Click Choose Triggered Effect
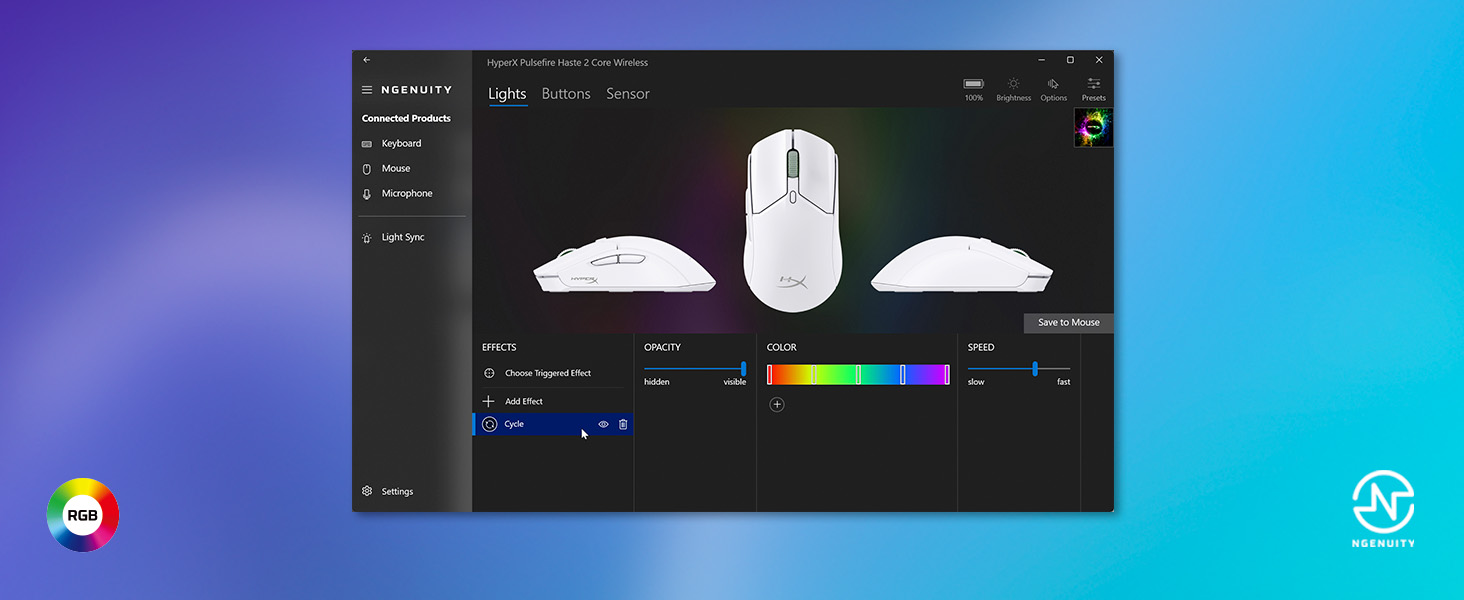This screenshot has height=600, width=1464. point(550,372)
